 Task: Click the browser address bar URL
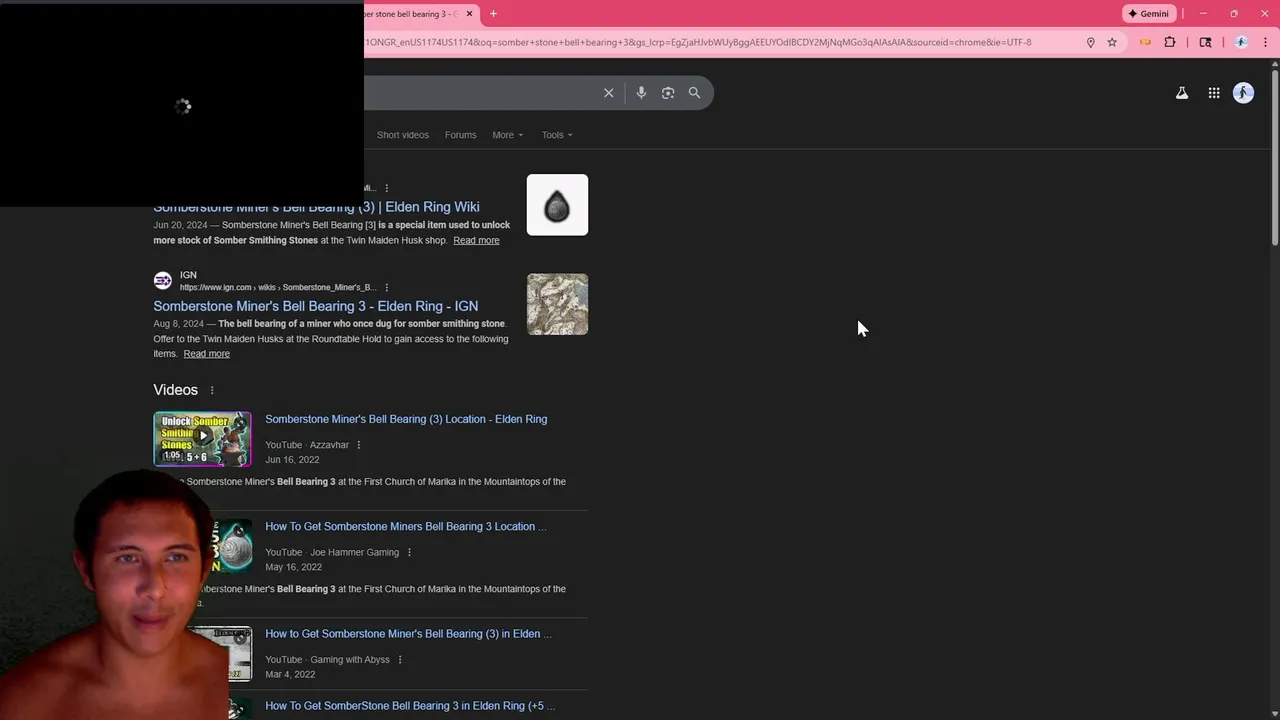(700, 42)
